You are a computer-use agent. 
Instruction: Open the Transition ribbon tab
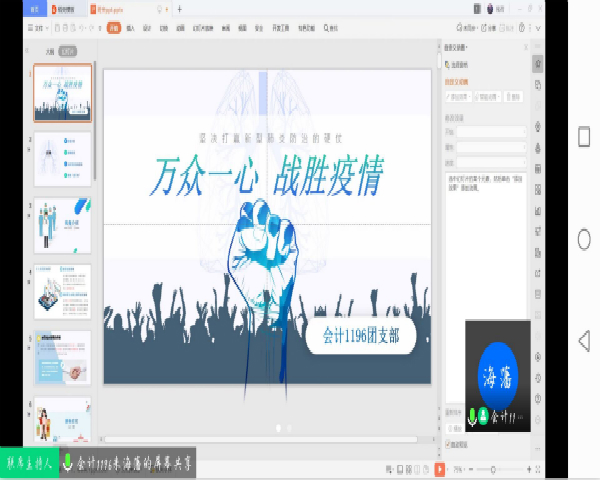(164, 28)
